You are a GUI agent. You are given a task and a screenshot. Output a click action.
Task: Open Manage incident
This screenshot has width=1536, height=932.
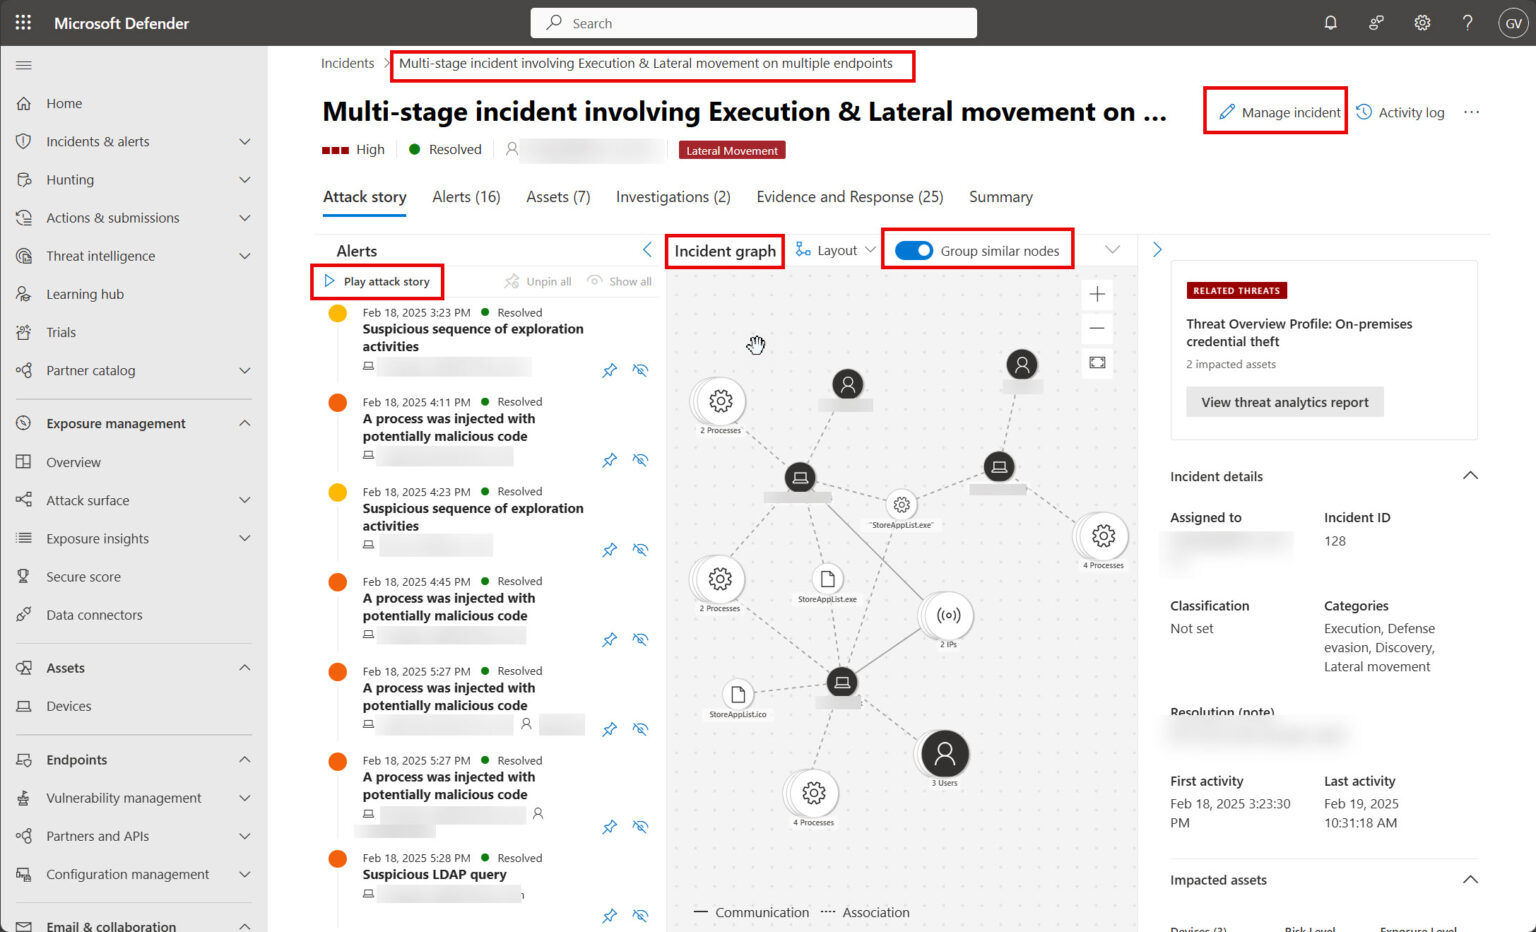tap(1275, 112)
